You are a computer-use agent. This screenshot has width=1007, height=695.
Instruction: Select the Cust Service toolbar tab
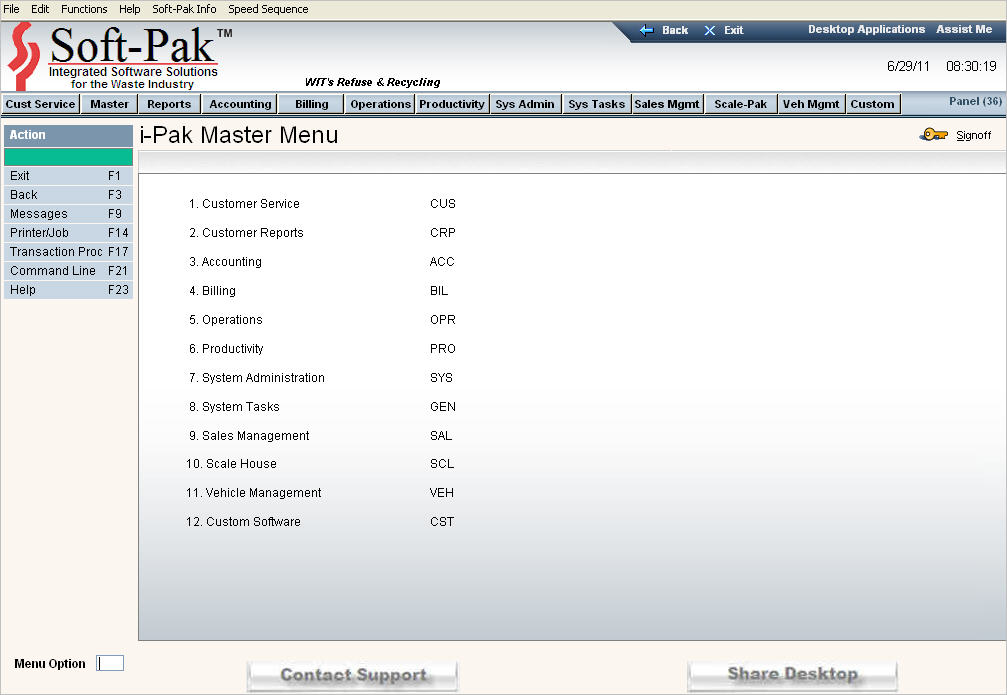(x=40, y=104)
